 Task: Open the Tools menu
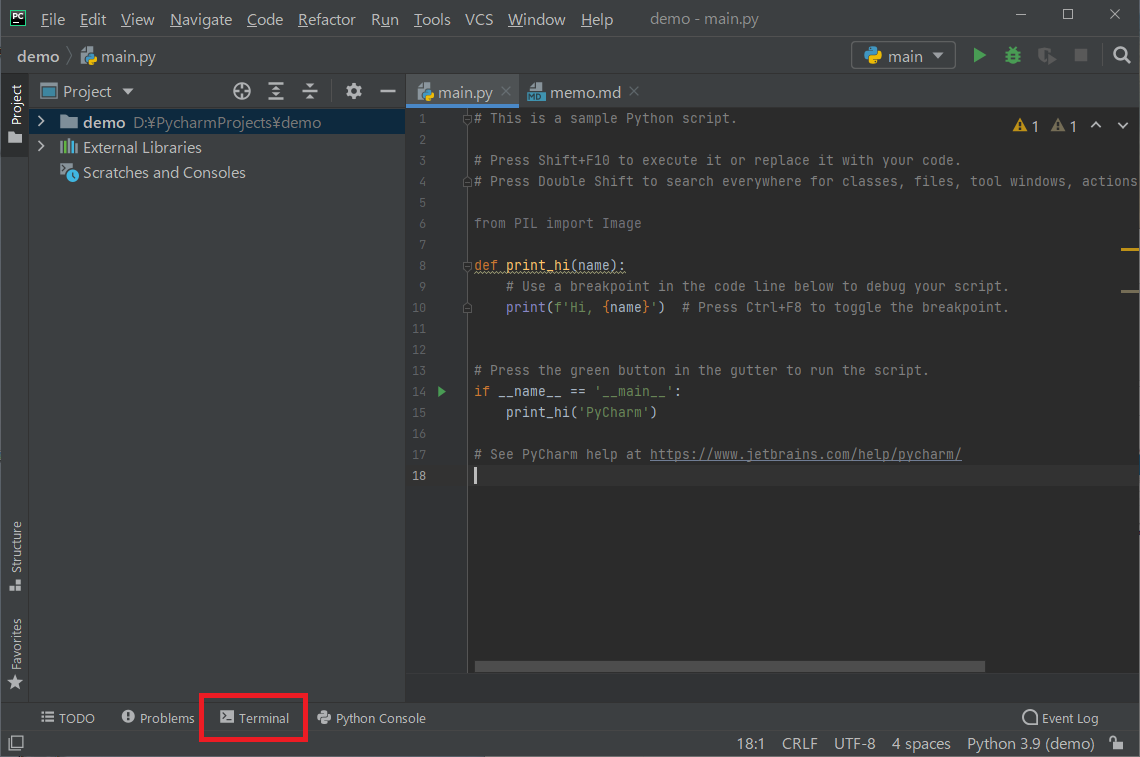coord(432,19)
